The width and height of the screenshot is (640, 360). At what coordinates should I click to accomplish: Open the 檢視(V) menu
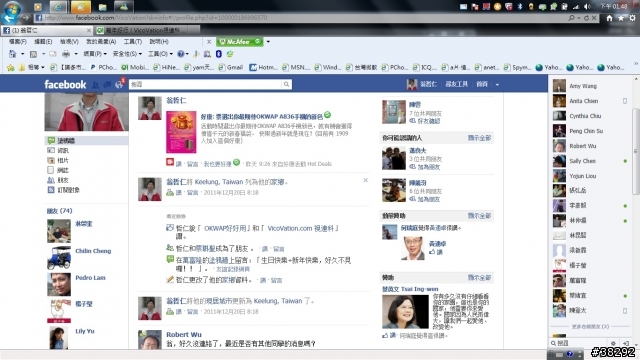69,42
